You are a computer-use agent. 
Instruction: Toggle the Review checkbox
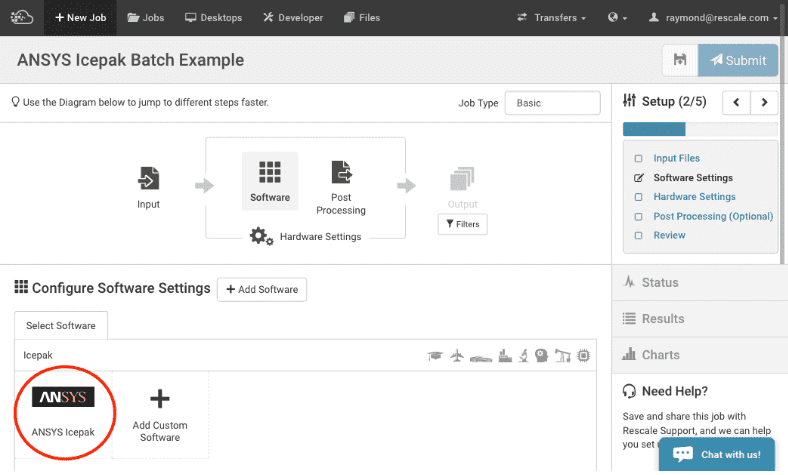(638, 235)
